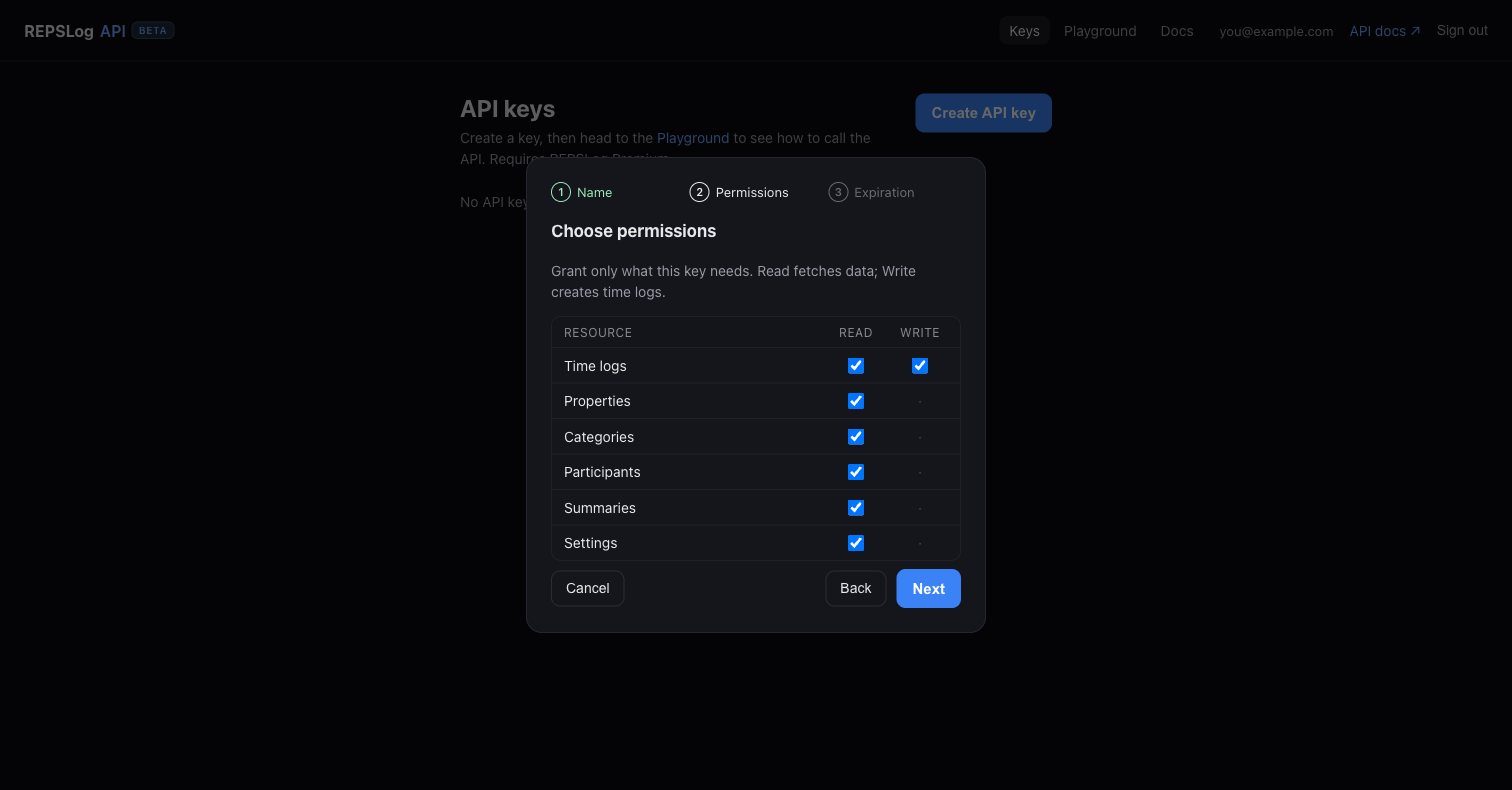Go Back to previous step
The height and width of the screenshot is (790, 1512).
855,588
